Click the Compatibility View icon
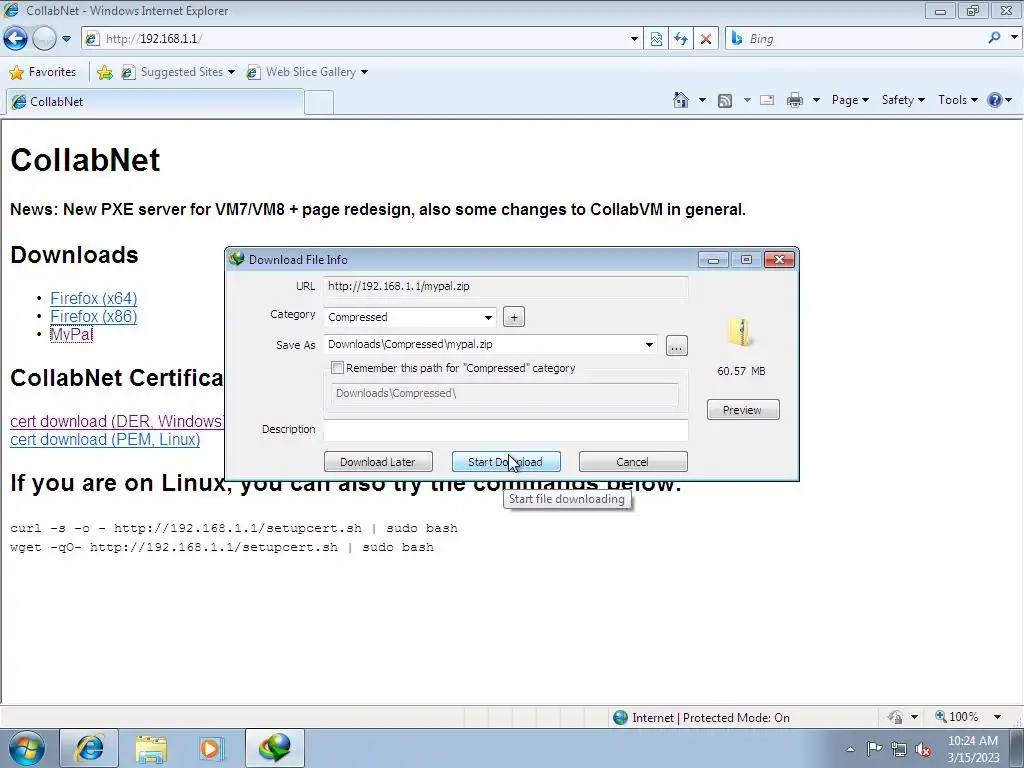This screenshot has width=1024, height=768. (x=656, y=39)
